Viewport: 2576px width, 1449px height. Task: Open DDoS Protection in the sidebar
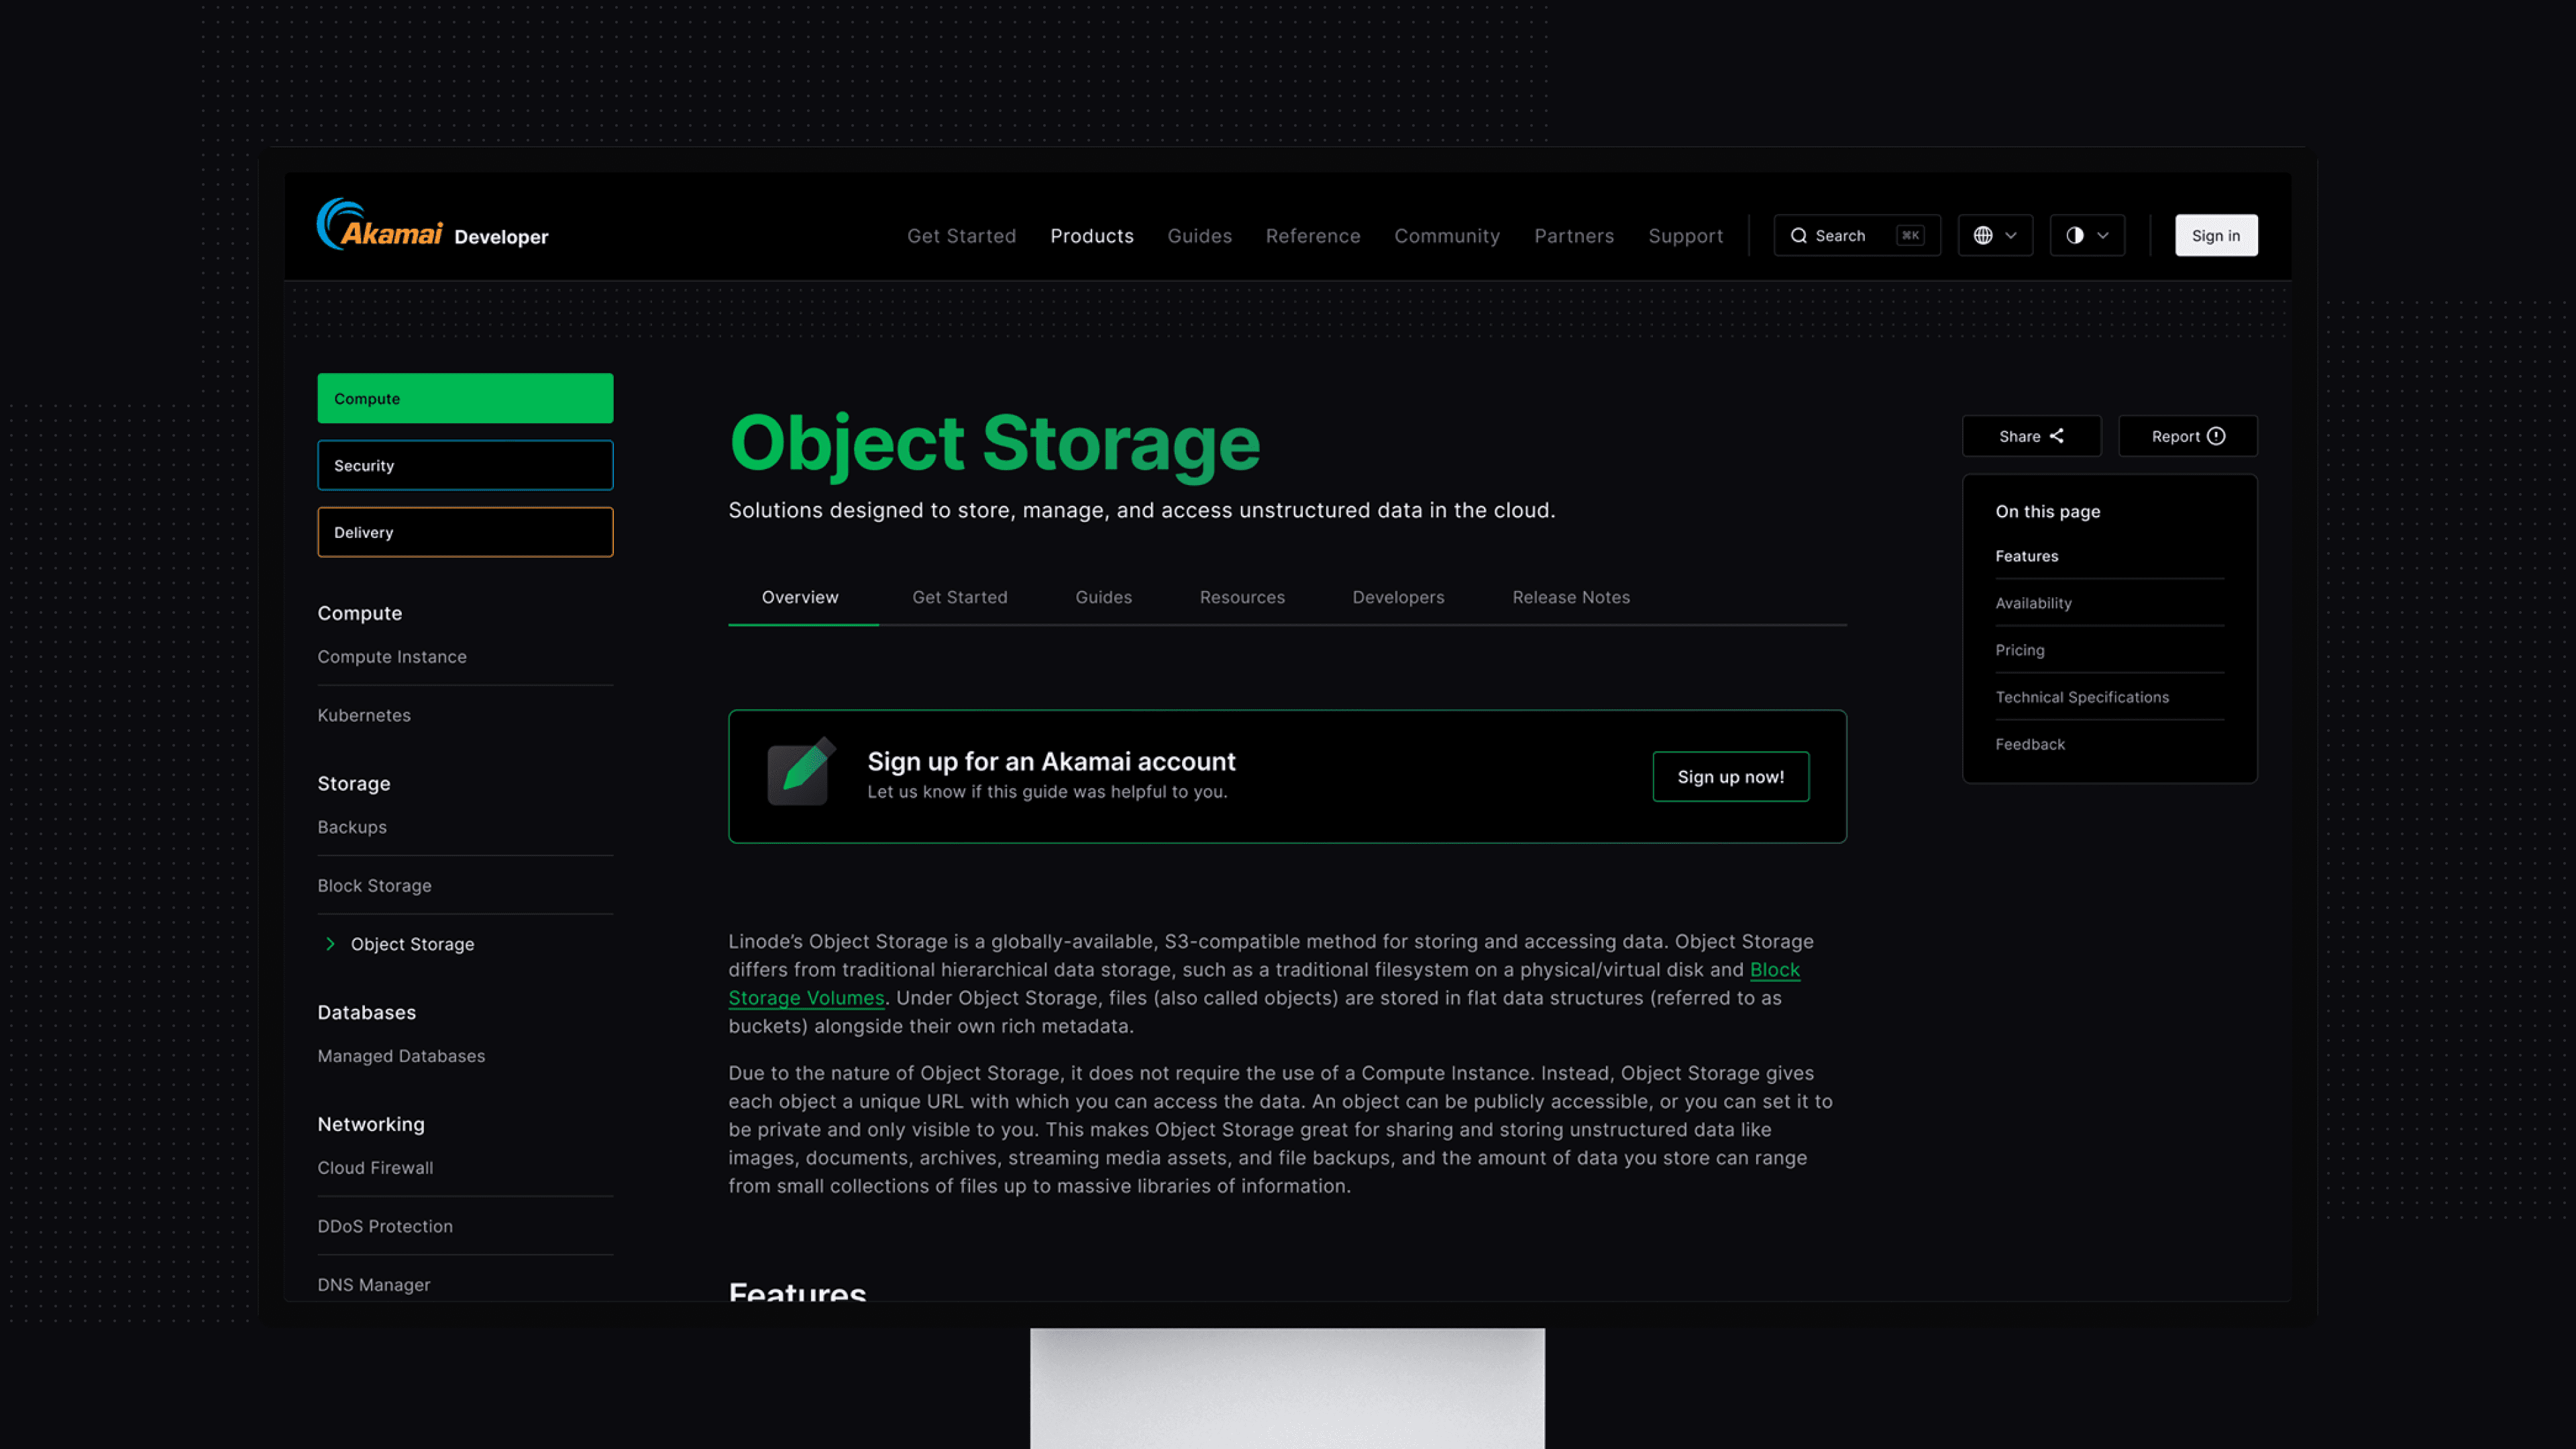coord(385,1226)
